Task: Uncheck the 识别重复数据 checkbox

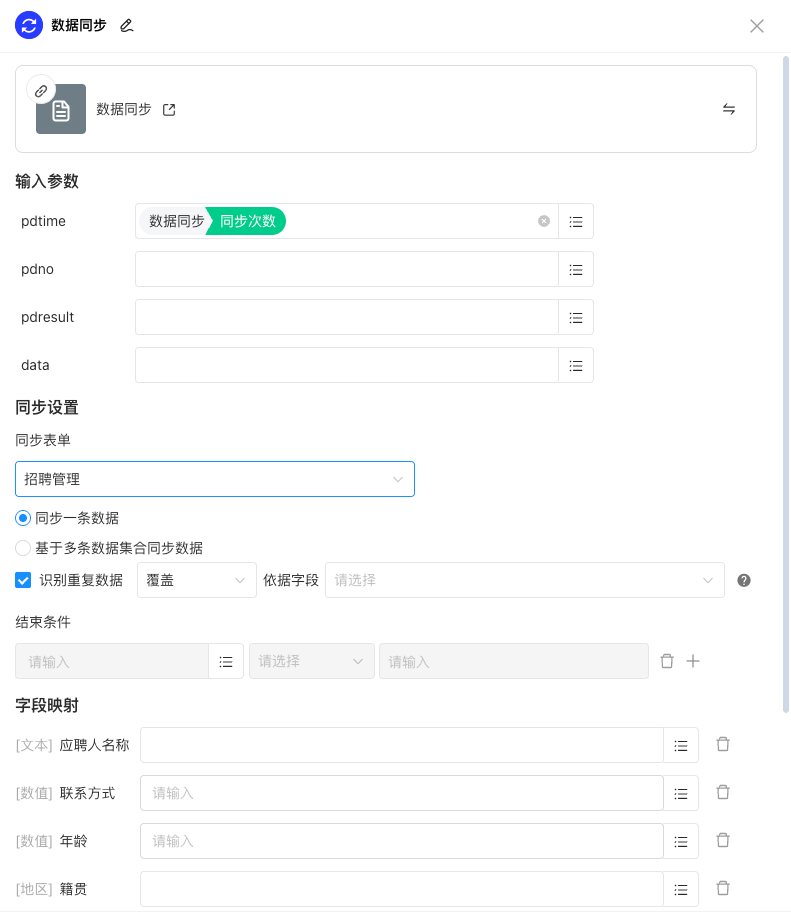Action: click(x=24, y=580)
